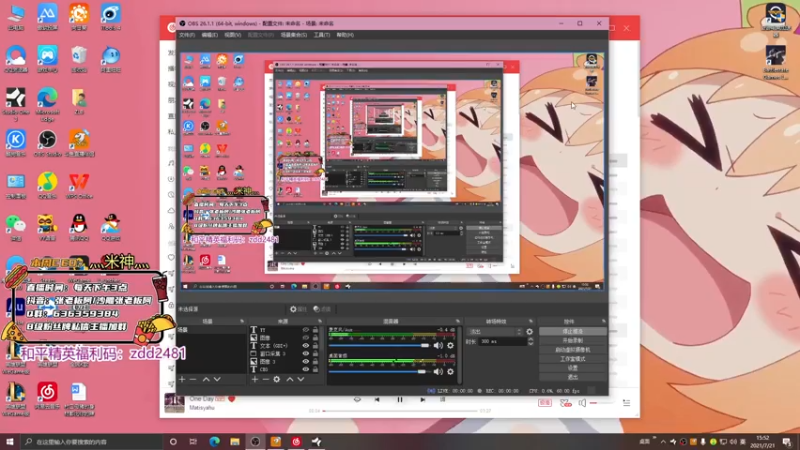Move source down in sources list
This screenshot has height=450, width=800.
tap(301, 379)
